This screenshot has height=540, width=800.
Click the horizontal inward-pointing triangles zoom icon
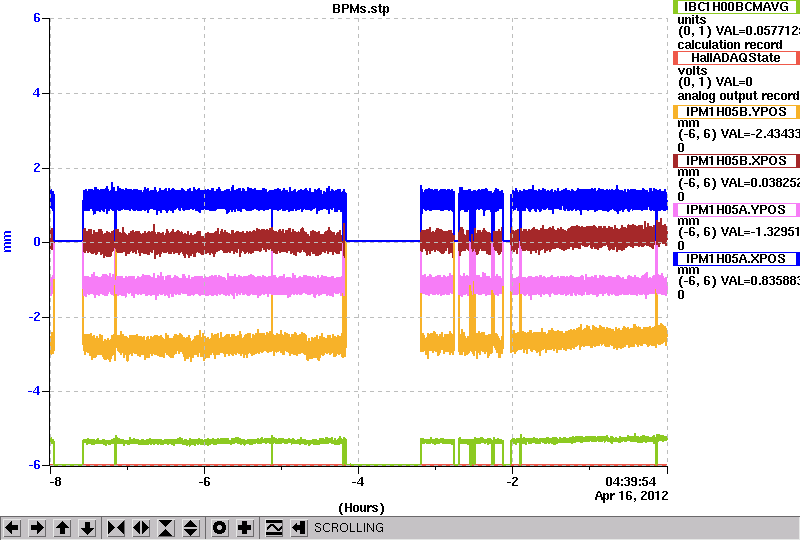[x=116, y=527]
